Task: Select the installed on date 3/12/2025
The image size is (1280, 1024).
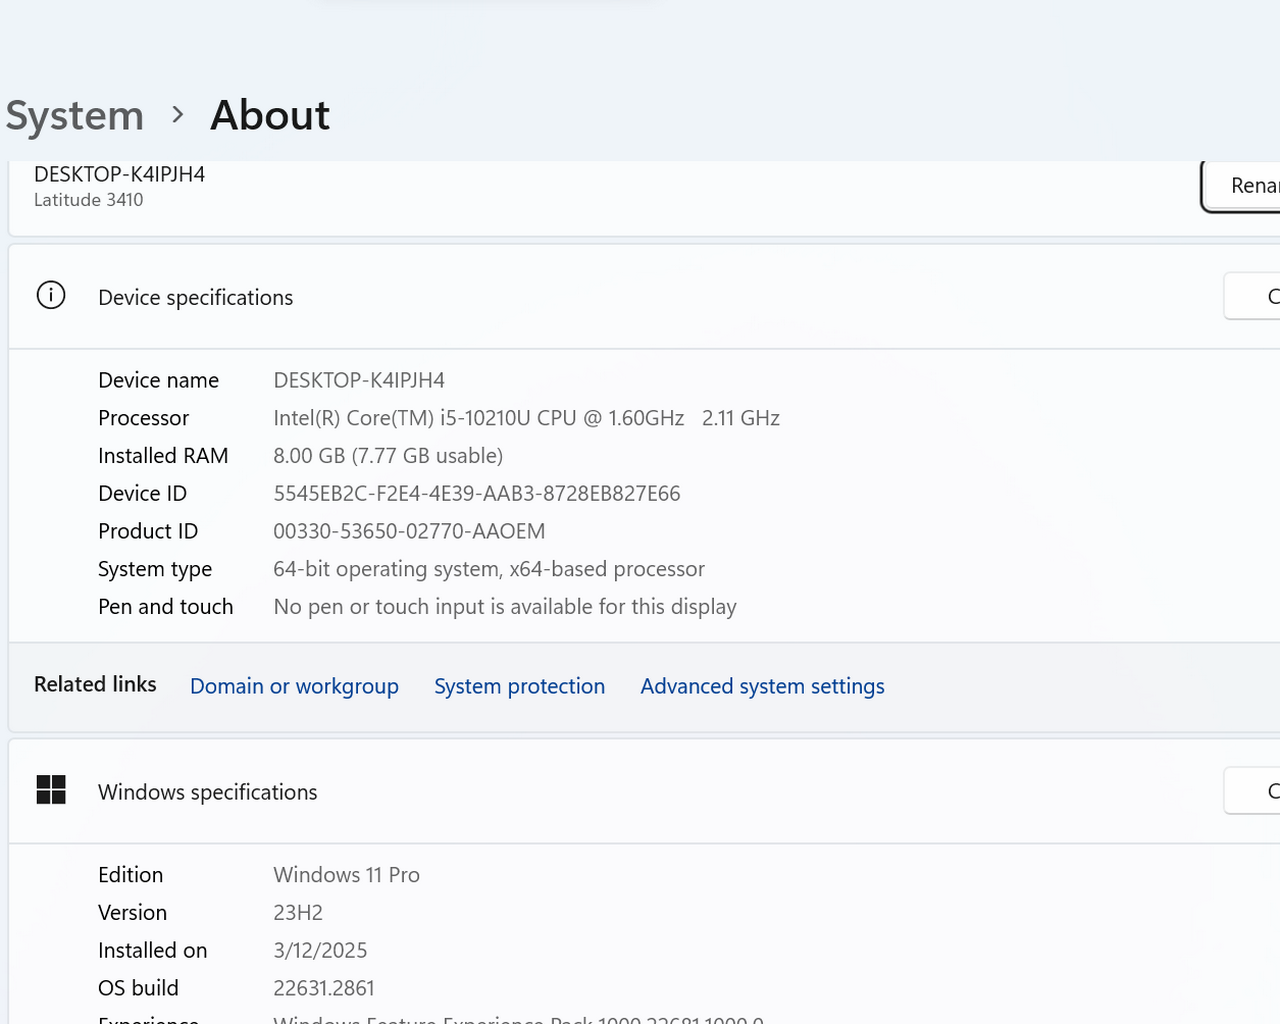Action: pos(320,951)
